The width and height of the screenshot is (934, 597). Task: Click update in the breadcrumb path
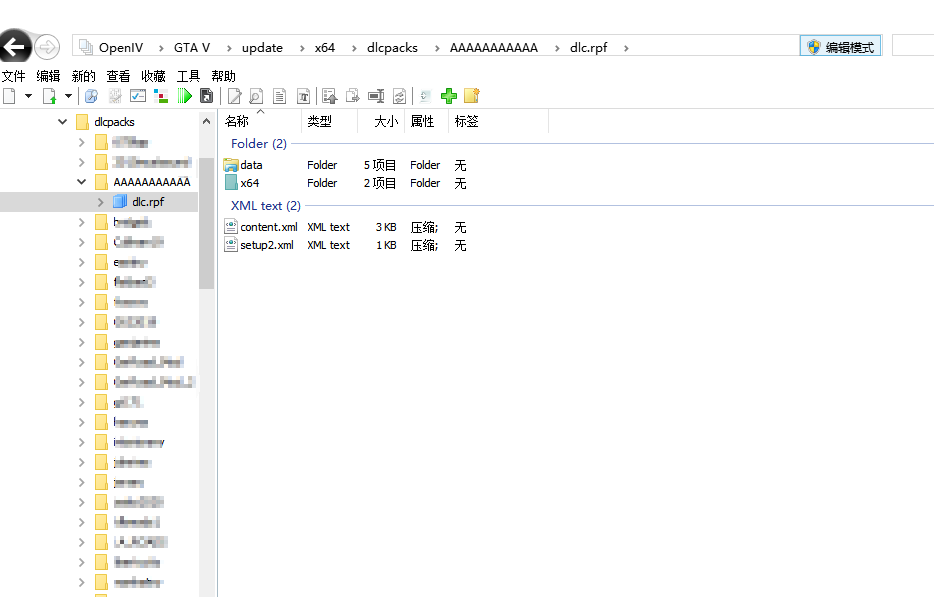[x=262, y=48]
